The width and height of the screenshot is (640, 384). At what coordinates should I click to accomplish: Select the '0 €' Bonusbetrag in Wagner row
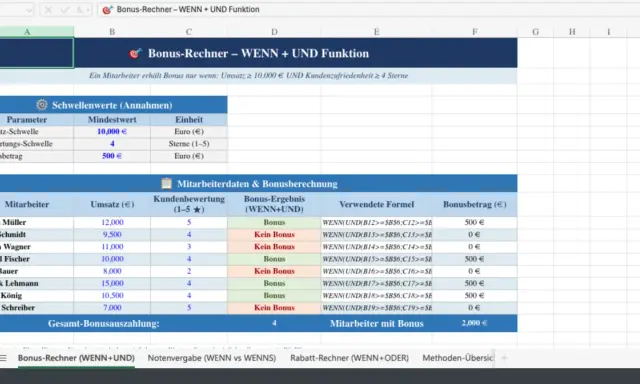click(x=475, y=247)
